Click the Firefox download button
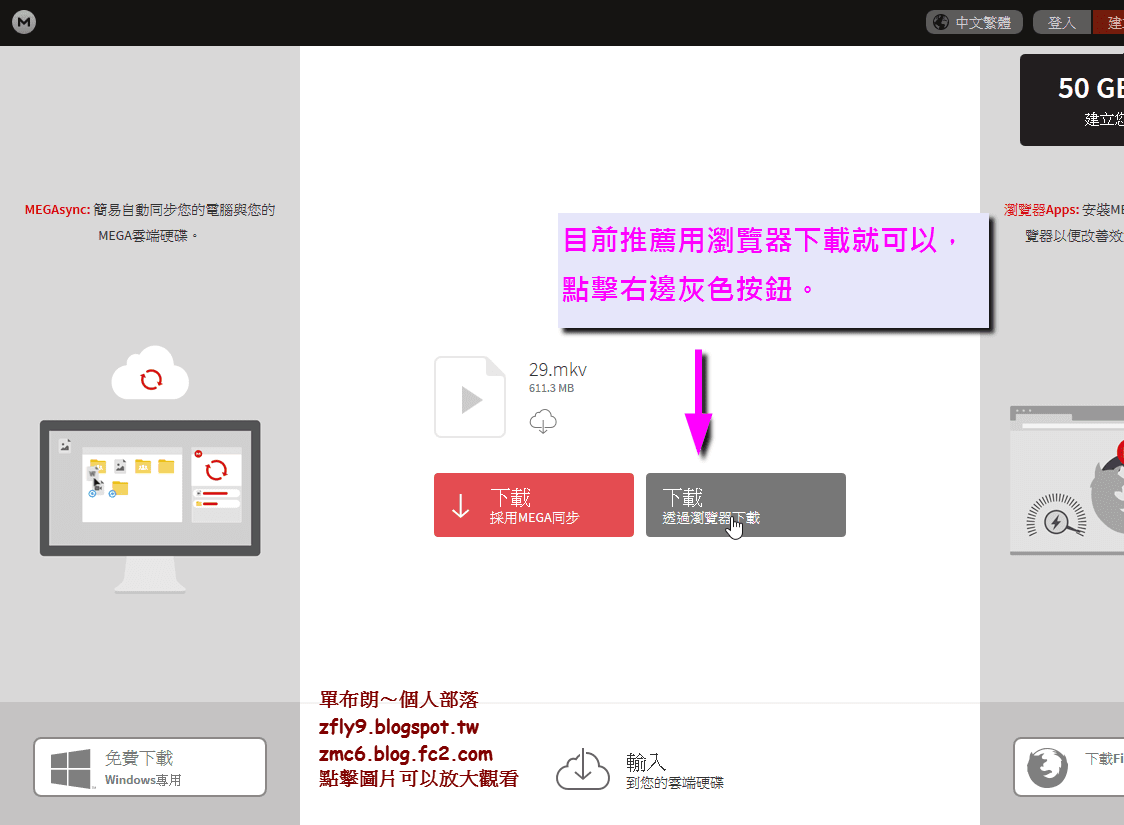Image resolution: width=1124 pixels, height=825 pixels. click(x=1069, y=767)
